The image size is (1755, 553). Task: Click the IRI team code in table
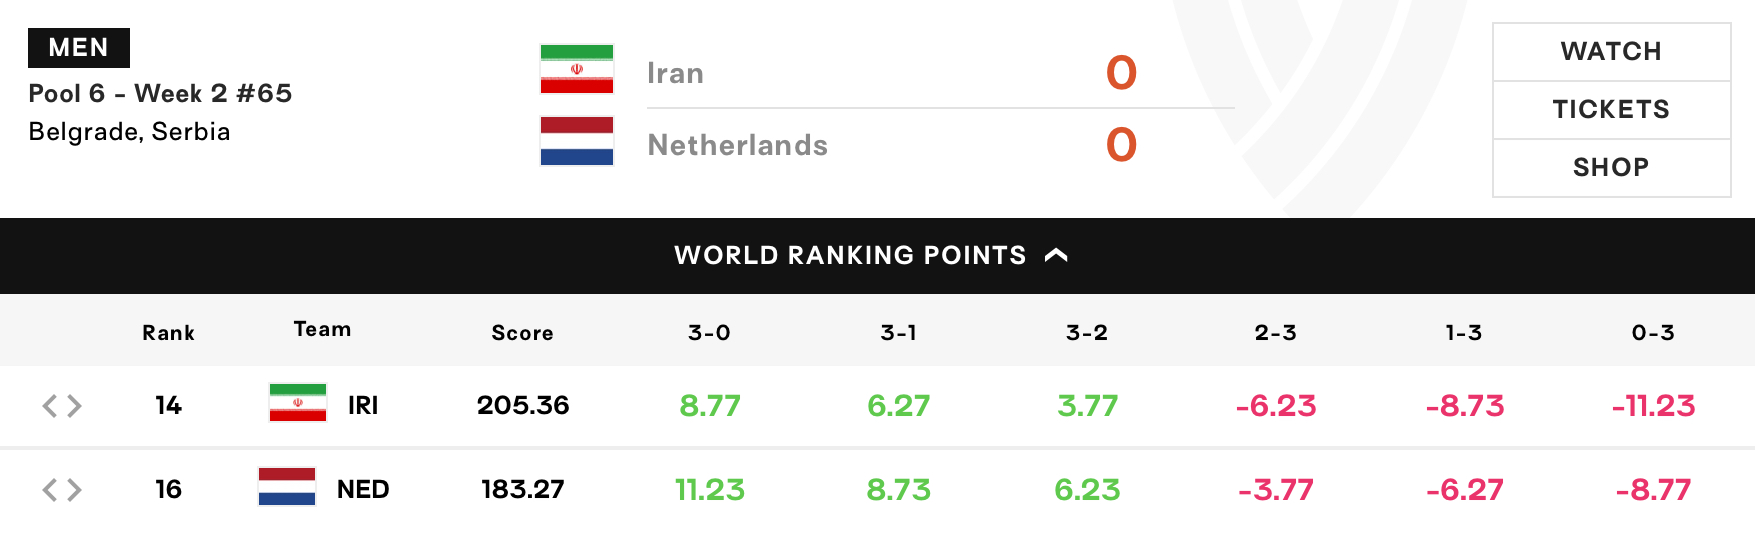coord(363,405)
